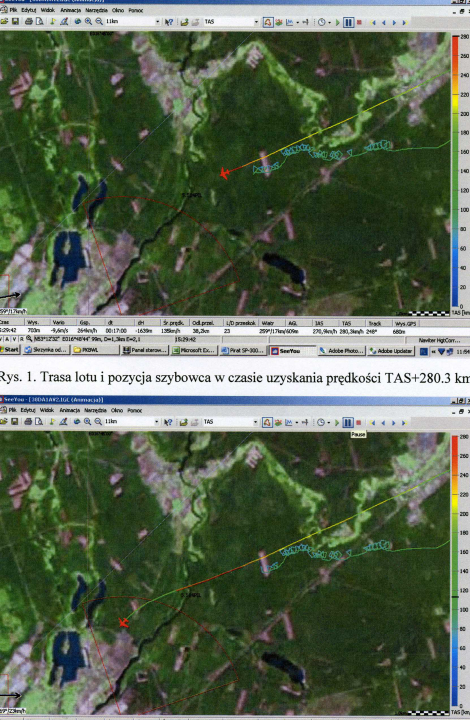The image size is (470, 720).
Task: Expand the 11km scale dropdown, lower window
Action: pos(157,422)
